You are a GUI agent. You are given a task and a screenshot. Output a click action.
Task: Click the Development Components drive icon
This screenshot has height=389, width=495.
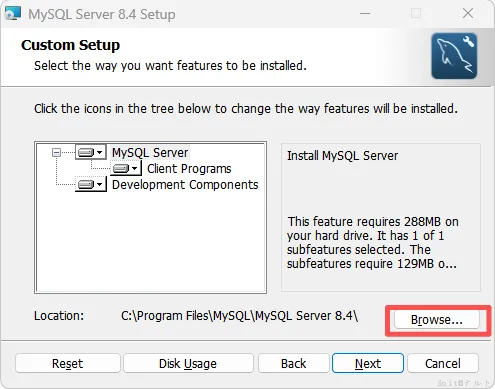click(x=86, y=184)
